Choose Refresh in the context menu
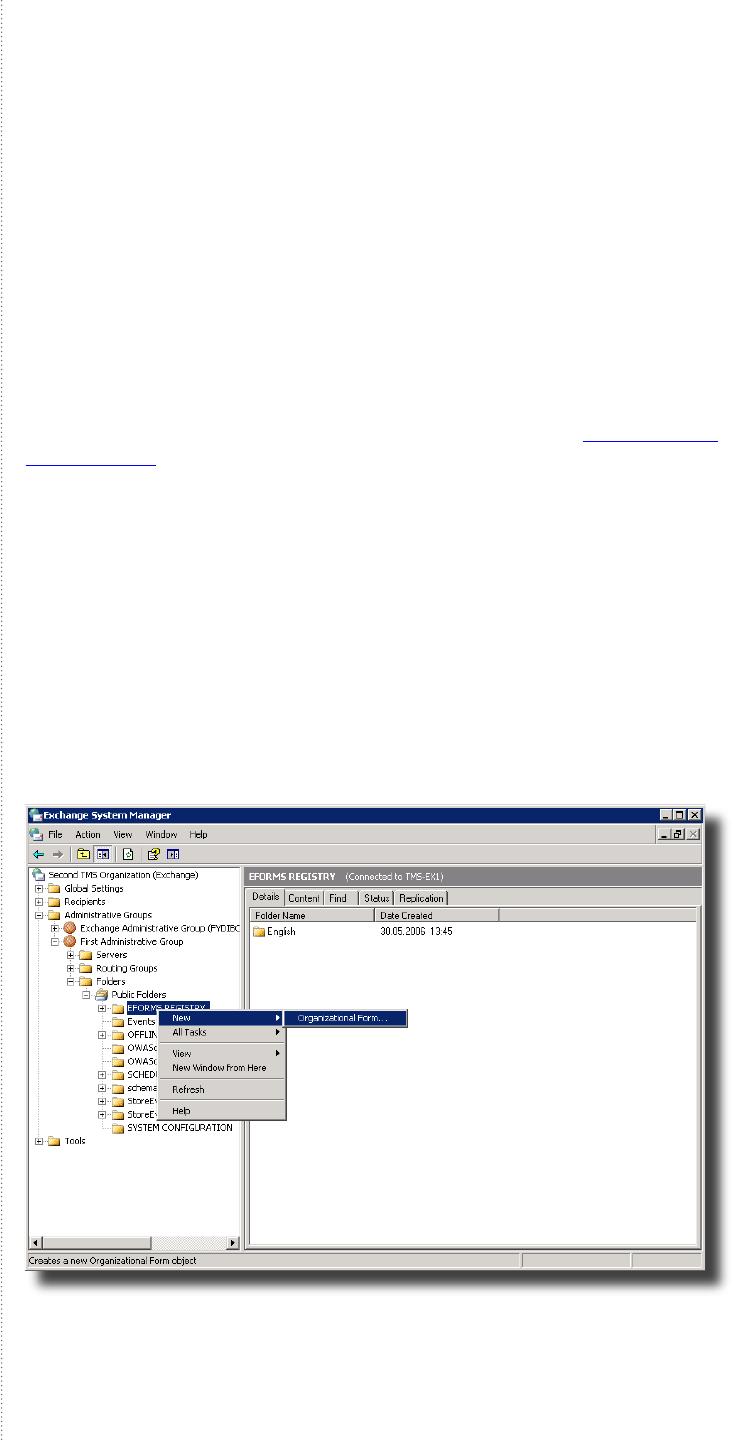734x1441 pixels. [x=222, y=1089]
